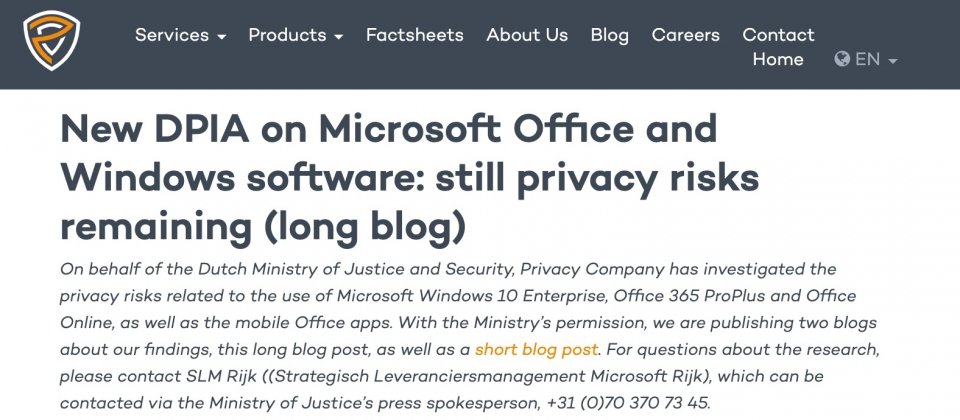Select the EN language label

coord(868,59)
